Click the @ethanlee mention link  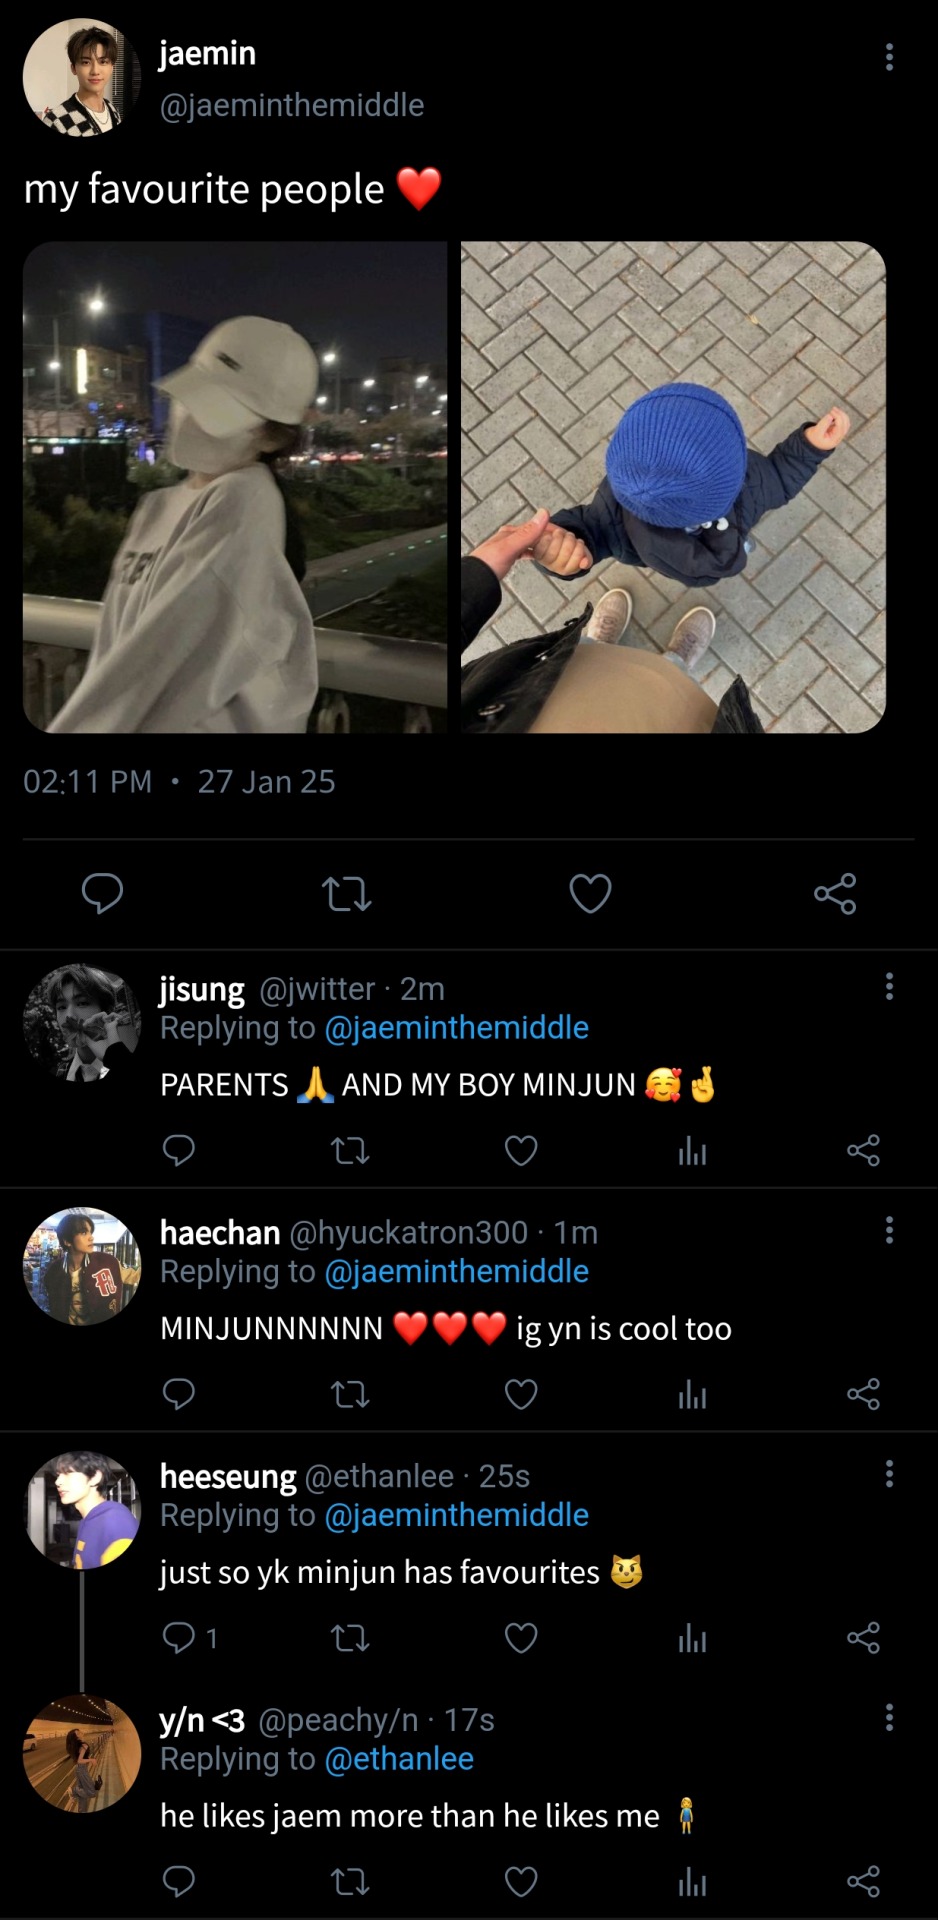click(x=399, y=1759)
